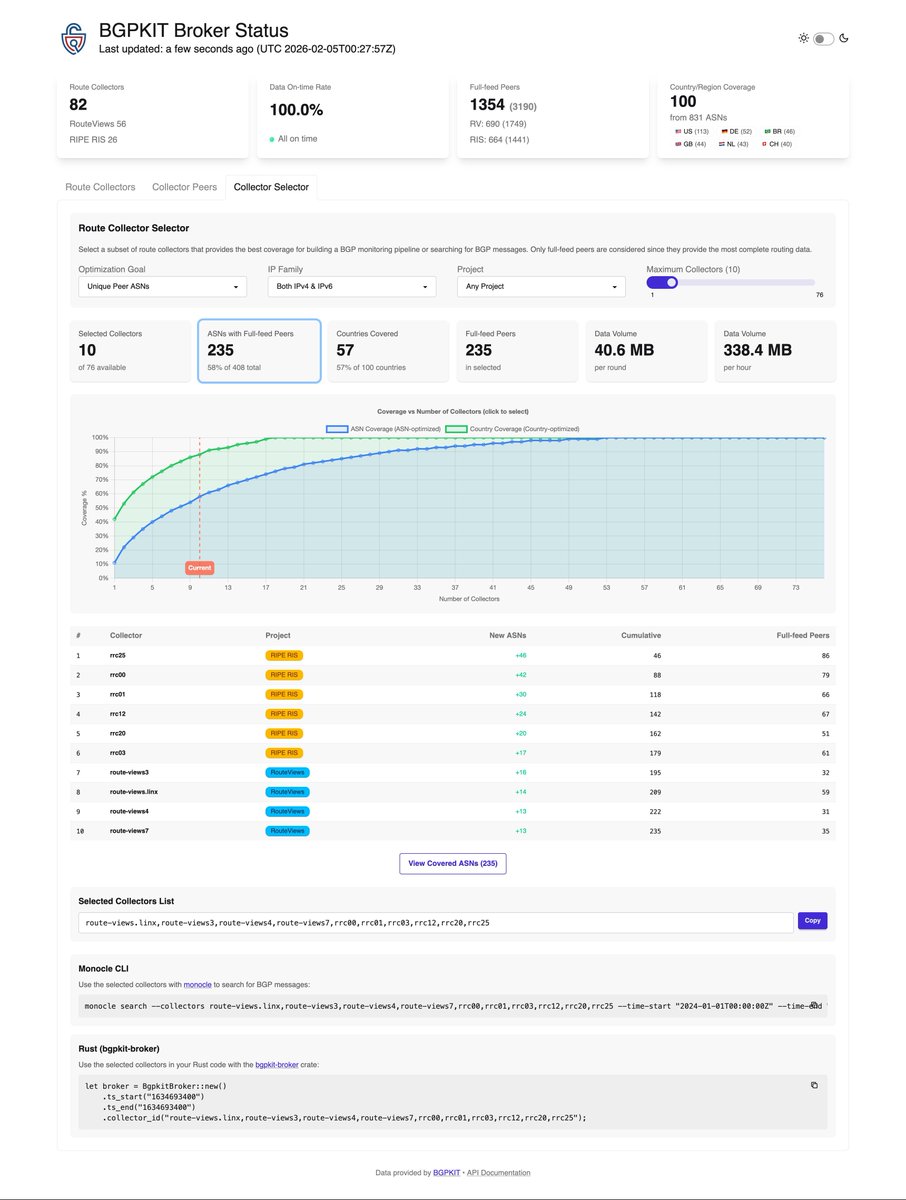Click the rrc01 collector name
Screen dimensions: 906x1200
[120, 695]
